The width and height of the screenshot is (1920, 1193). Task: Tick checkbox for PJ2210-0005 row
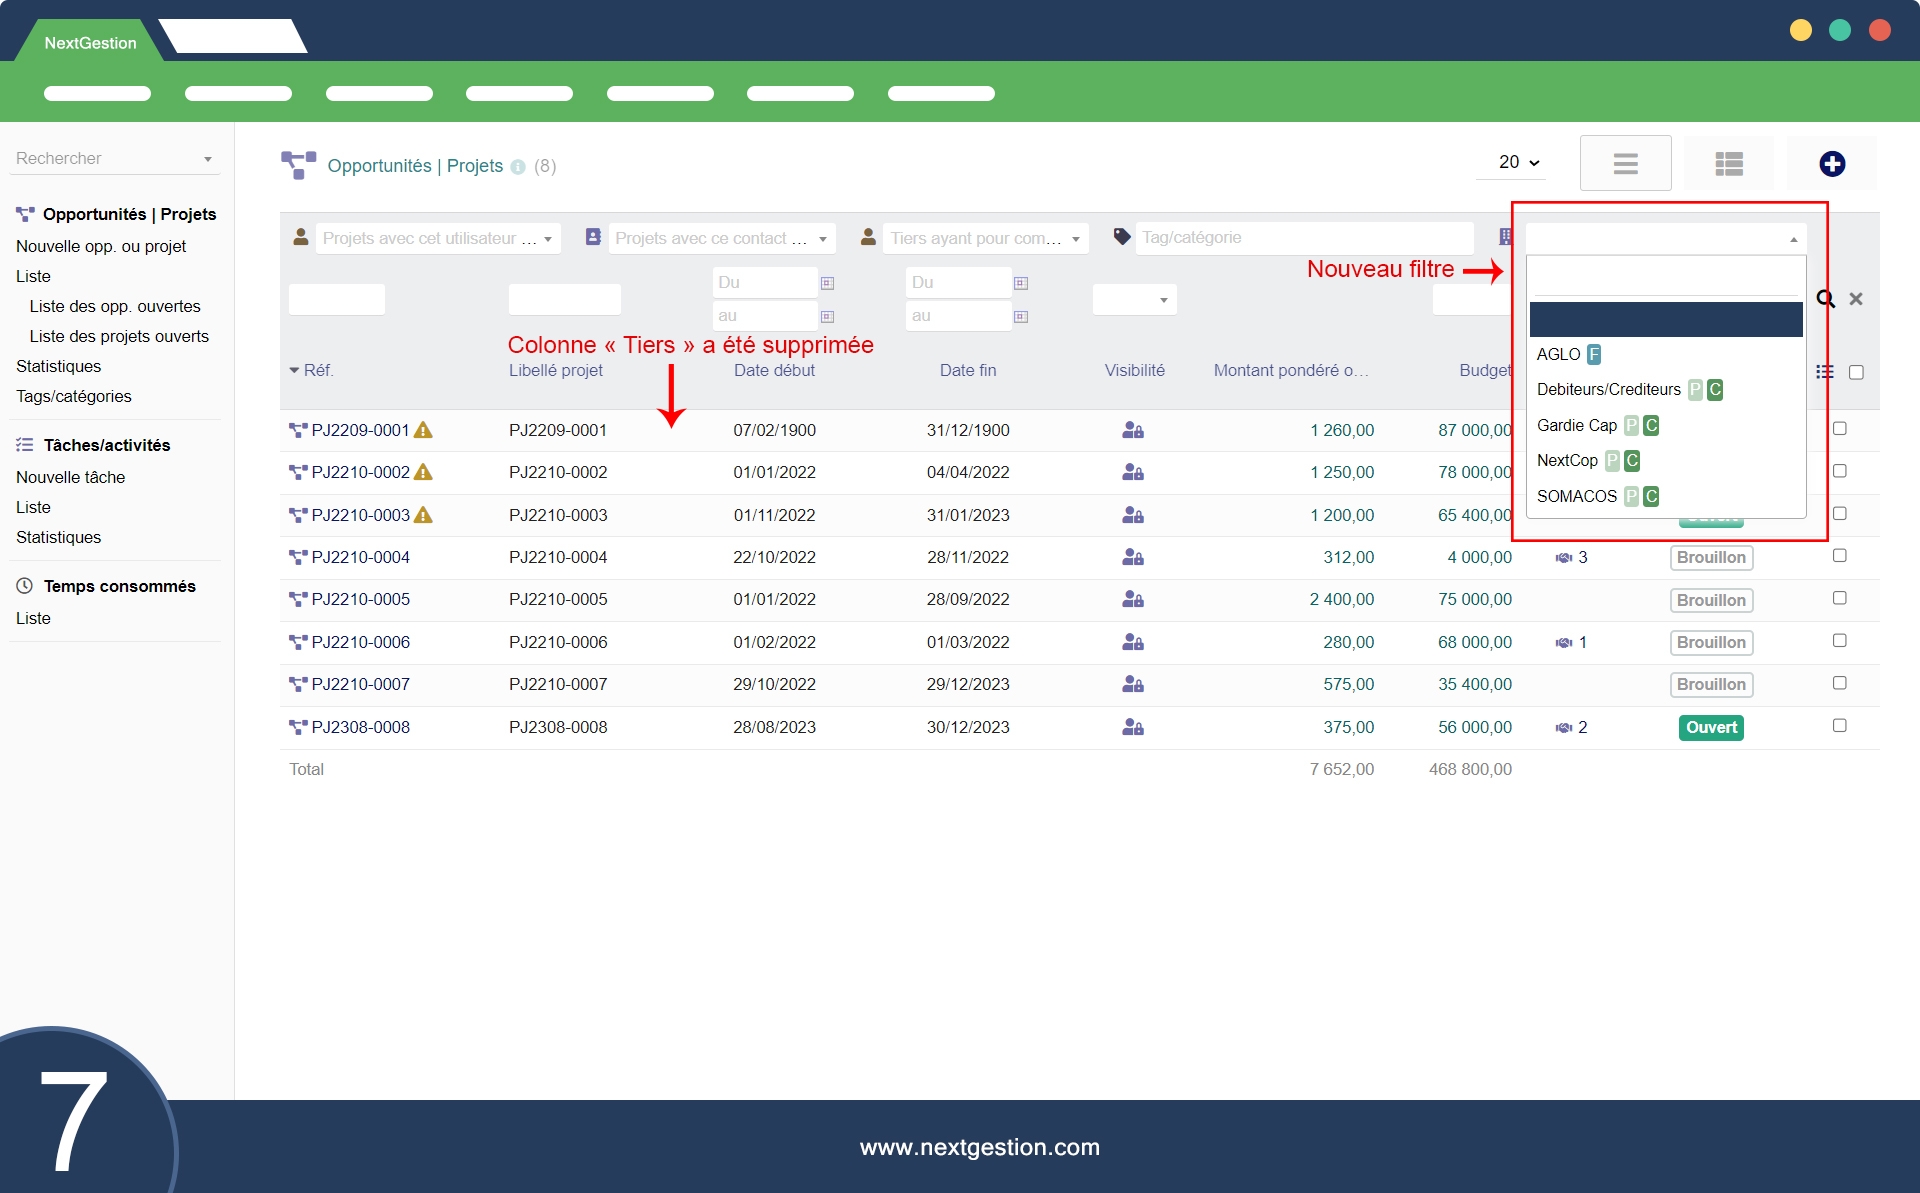pos(1839,598)
